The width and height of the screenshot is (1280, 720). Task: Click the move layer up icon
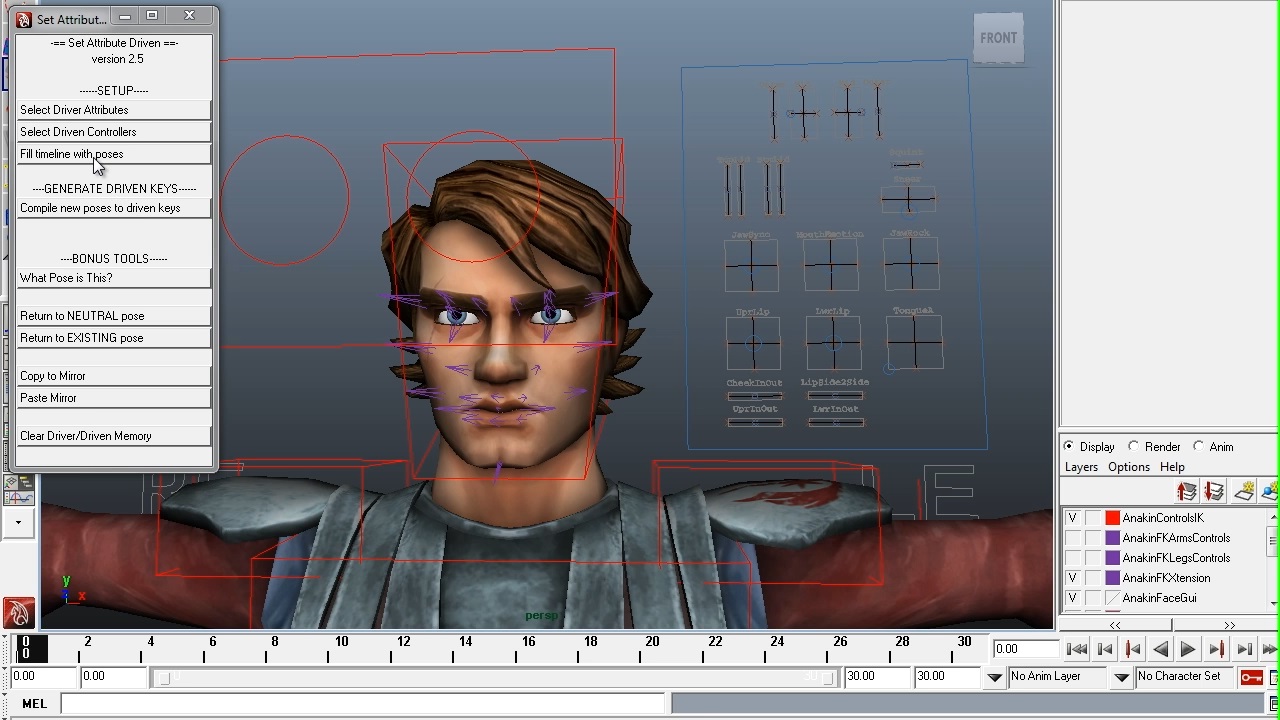(x=1186, y=491)
